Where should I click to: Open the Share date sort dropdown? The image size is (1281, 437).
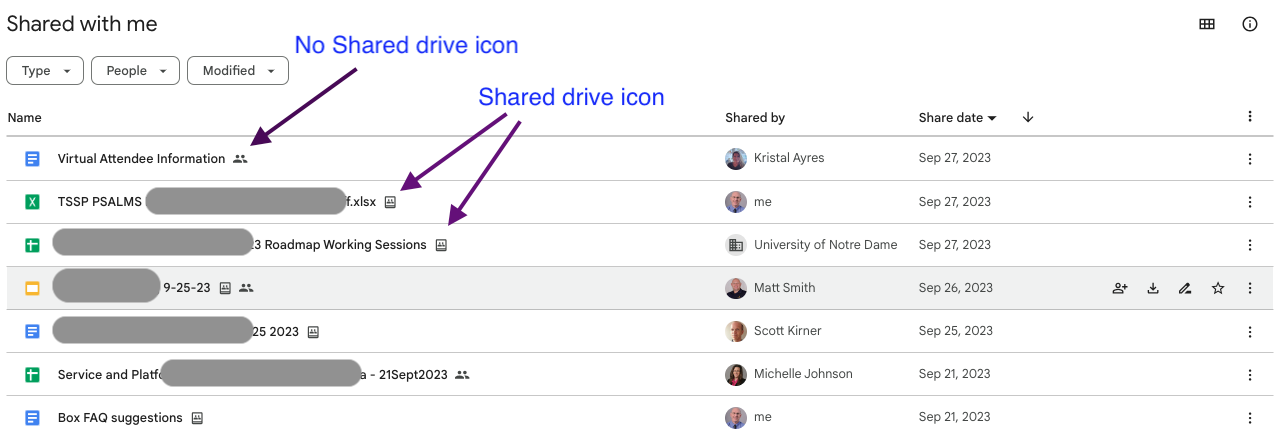(x=958, y=118)
